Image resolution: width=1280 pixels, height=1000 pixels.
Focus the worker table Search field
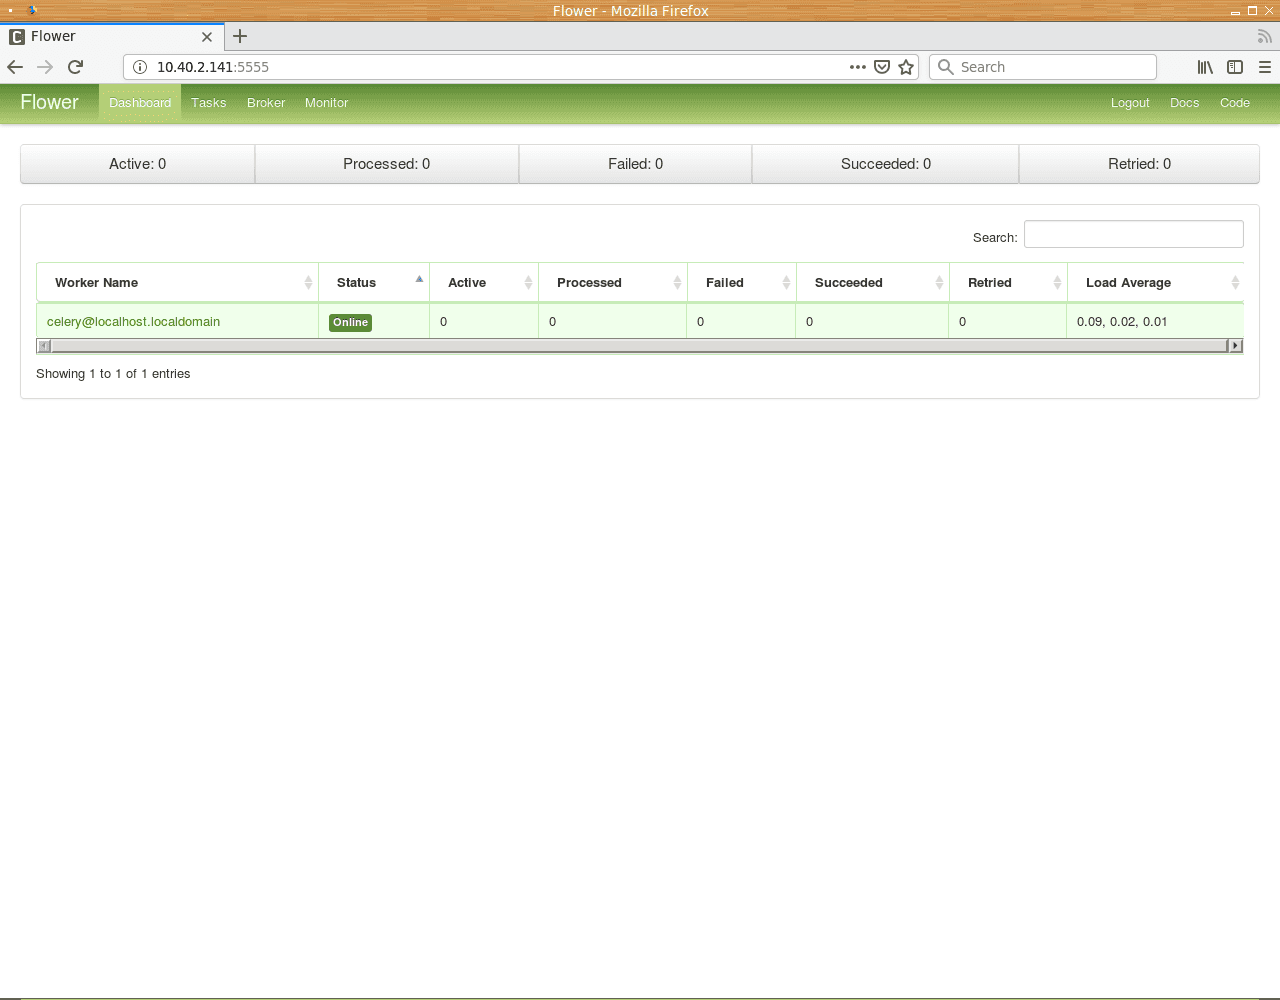pyautogui.click(x=1134, y=234)
